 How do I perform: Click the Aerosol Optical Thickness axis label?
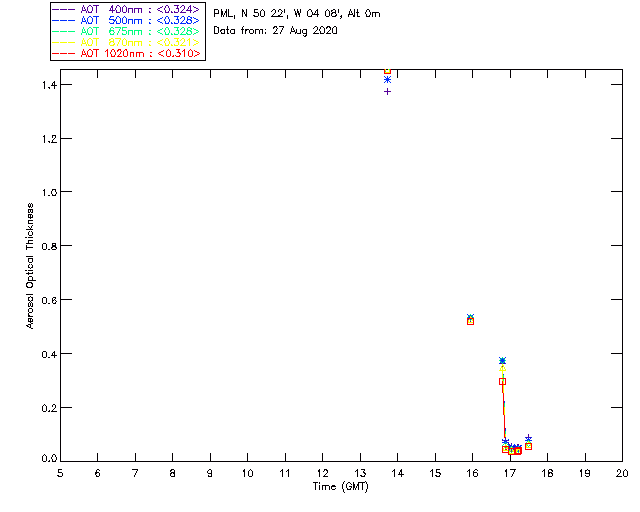click(x=30, y=266)
